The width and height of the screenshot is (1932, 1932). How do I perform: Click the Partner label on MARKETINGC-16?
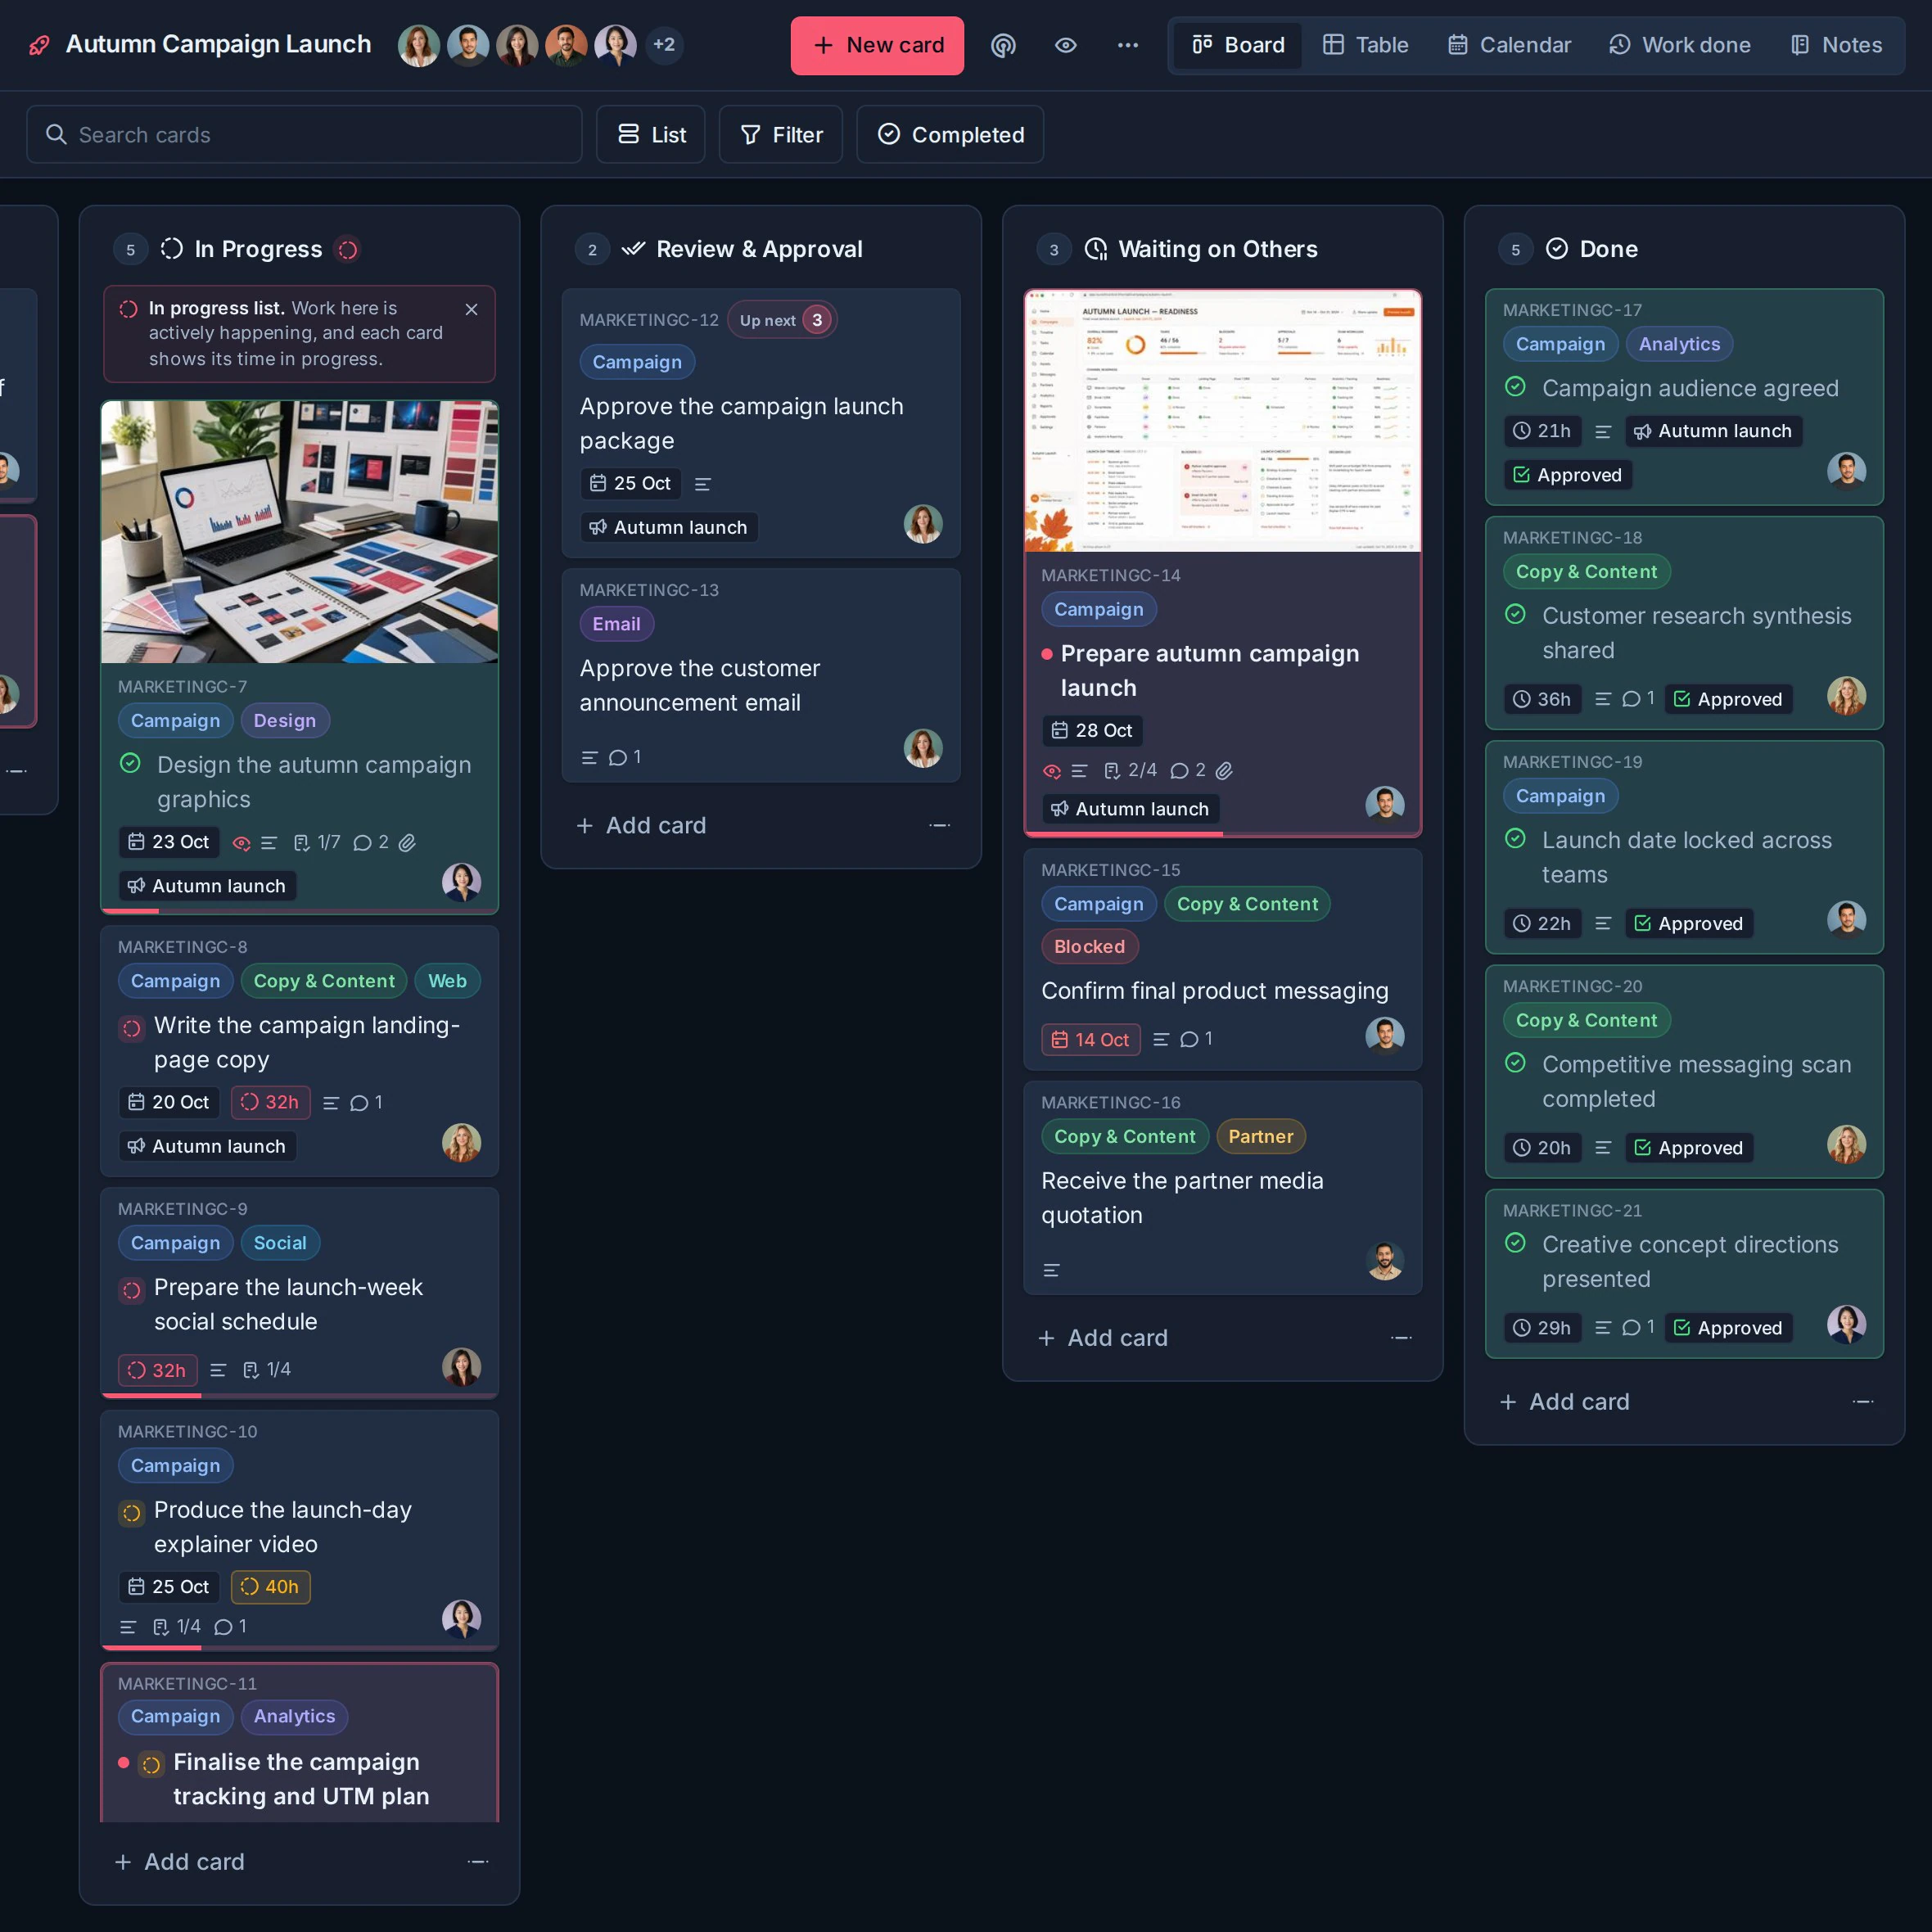point(1261,1136)
